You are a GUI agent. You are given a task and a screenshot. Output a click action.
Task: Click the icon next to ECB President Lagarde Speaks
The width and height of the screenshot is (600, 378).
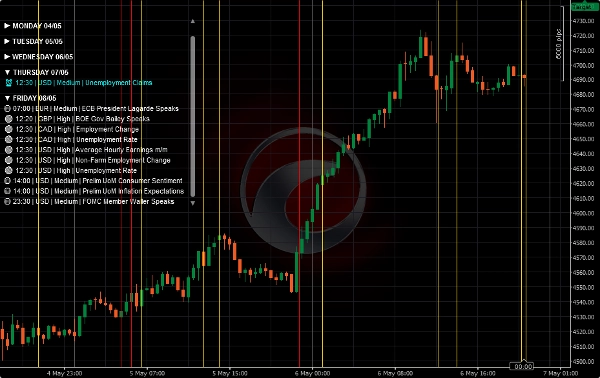7,109
